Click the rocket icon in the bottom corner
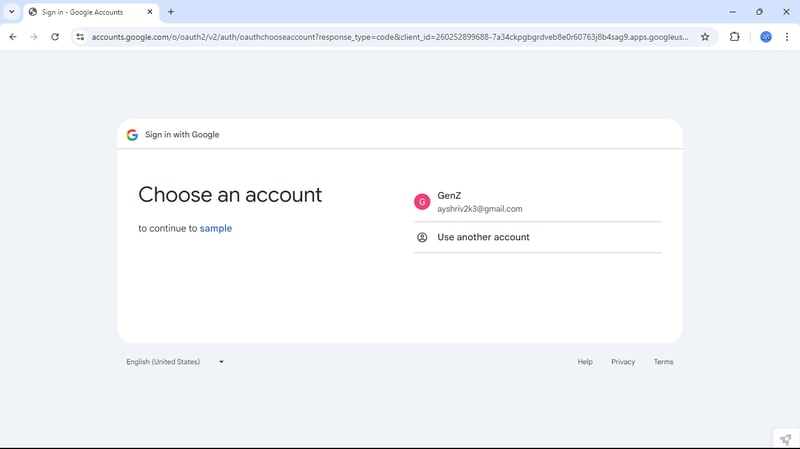 (786, 439)
